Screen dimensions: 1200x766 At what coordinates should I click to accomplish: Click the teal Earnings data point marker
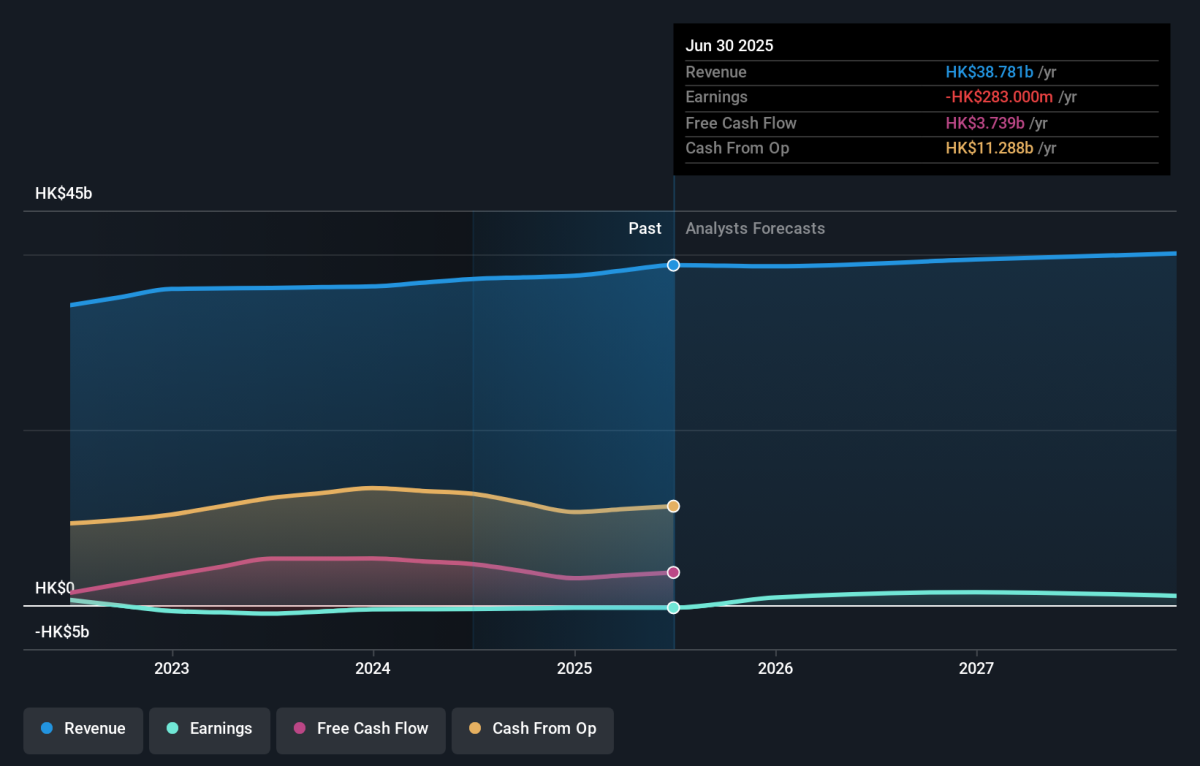pos(673,607)
